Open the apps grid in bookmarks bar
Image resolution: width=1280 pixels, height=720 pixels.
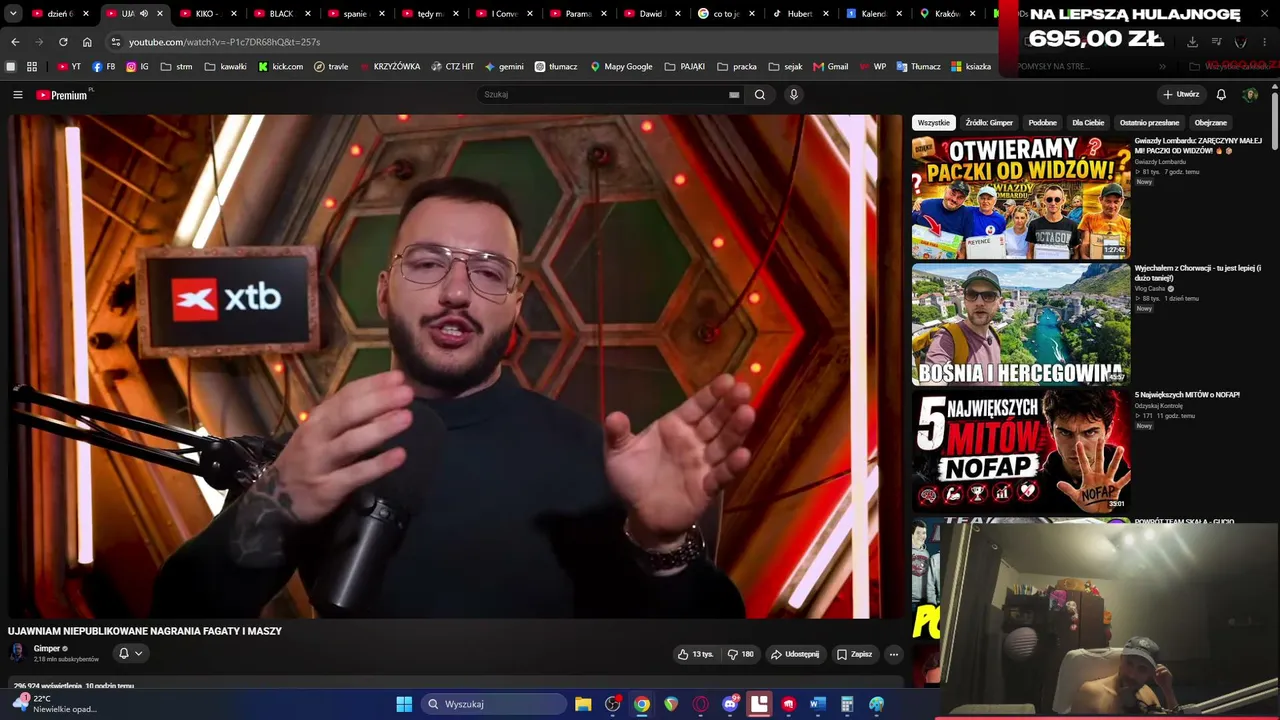32,67
